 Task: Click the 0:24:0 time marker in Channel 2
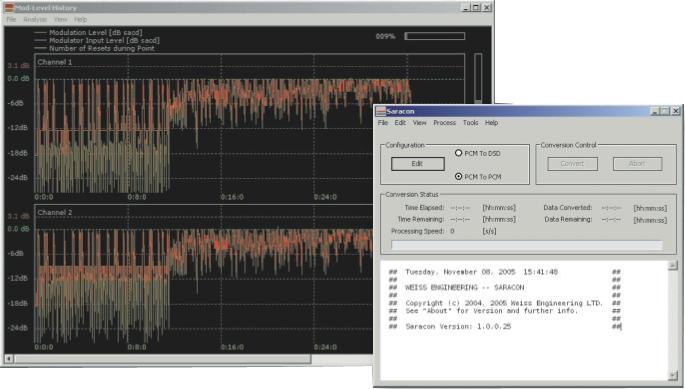pos(325,347)
